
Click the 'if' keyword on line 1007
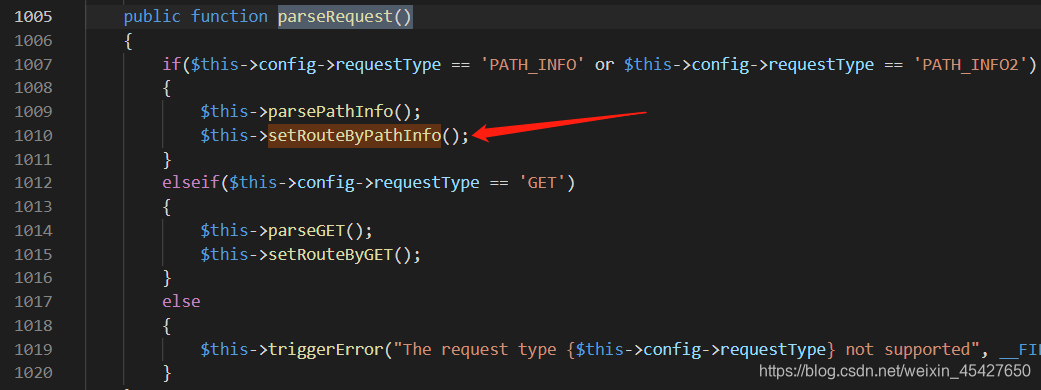(172, 64)
